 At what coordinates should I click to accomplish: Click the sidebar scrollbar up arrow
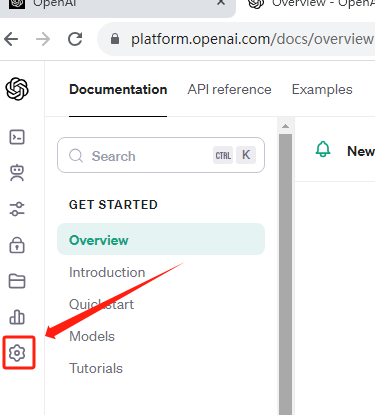tap(285, 126)
